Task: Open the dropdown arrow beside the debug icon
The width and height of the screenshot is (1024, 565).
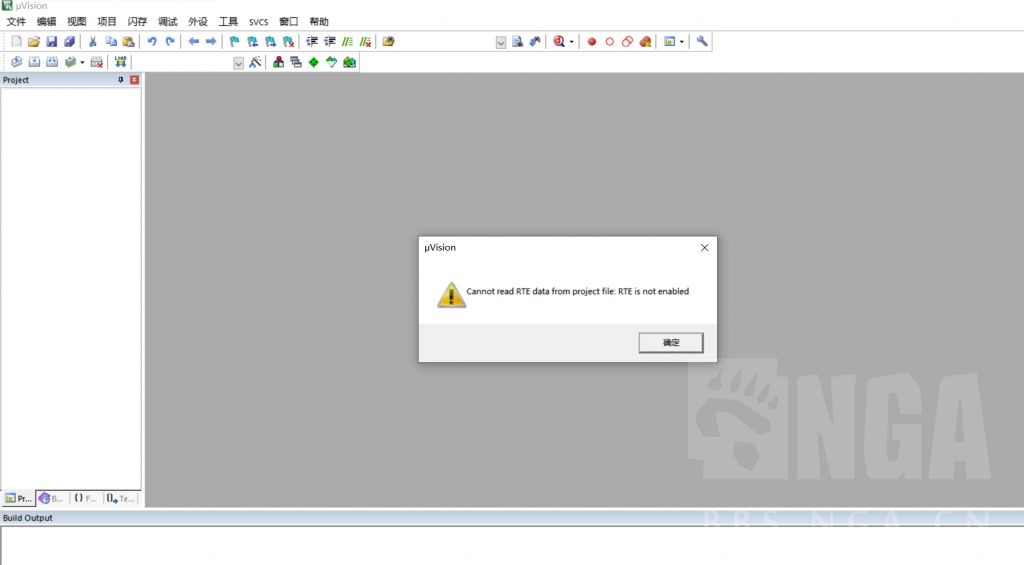Action: click(x=571, y=42)
